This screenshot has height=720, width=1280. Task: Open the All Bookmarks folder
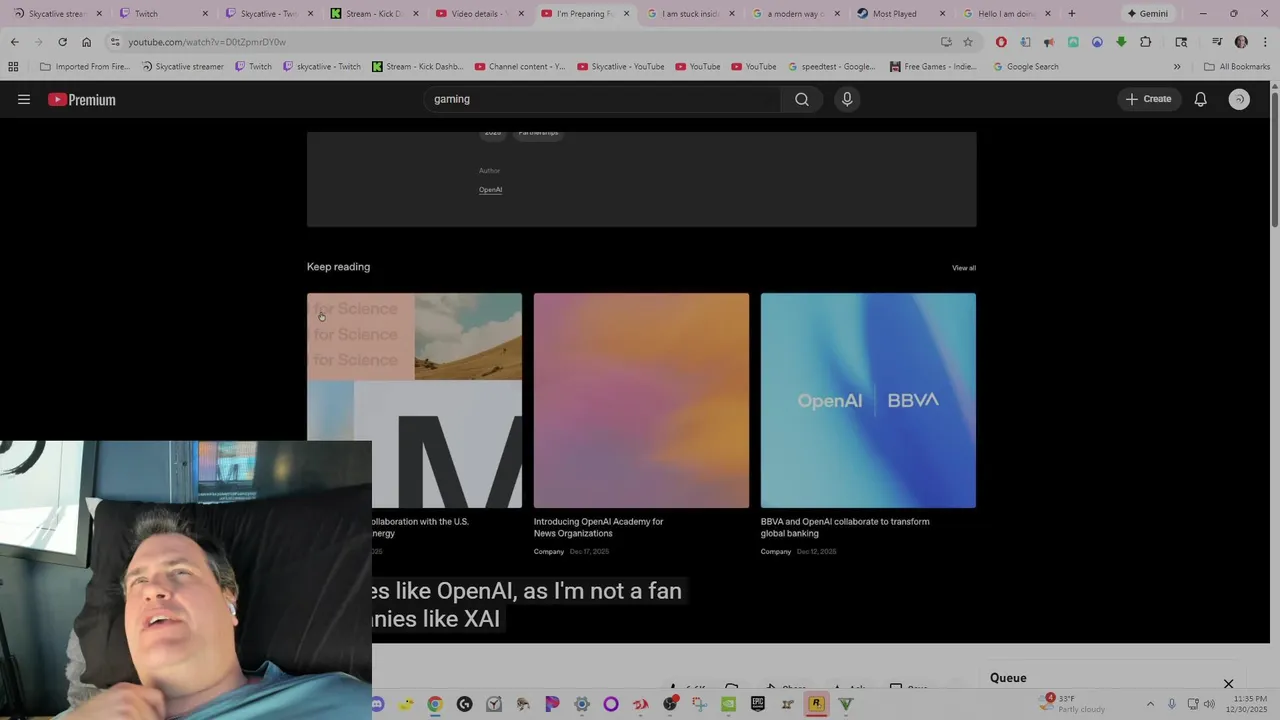[1237, 67]
